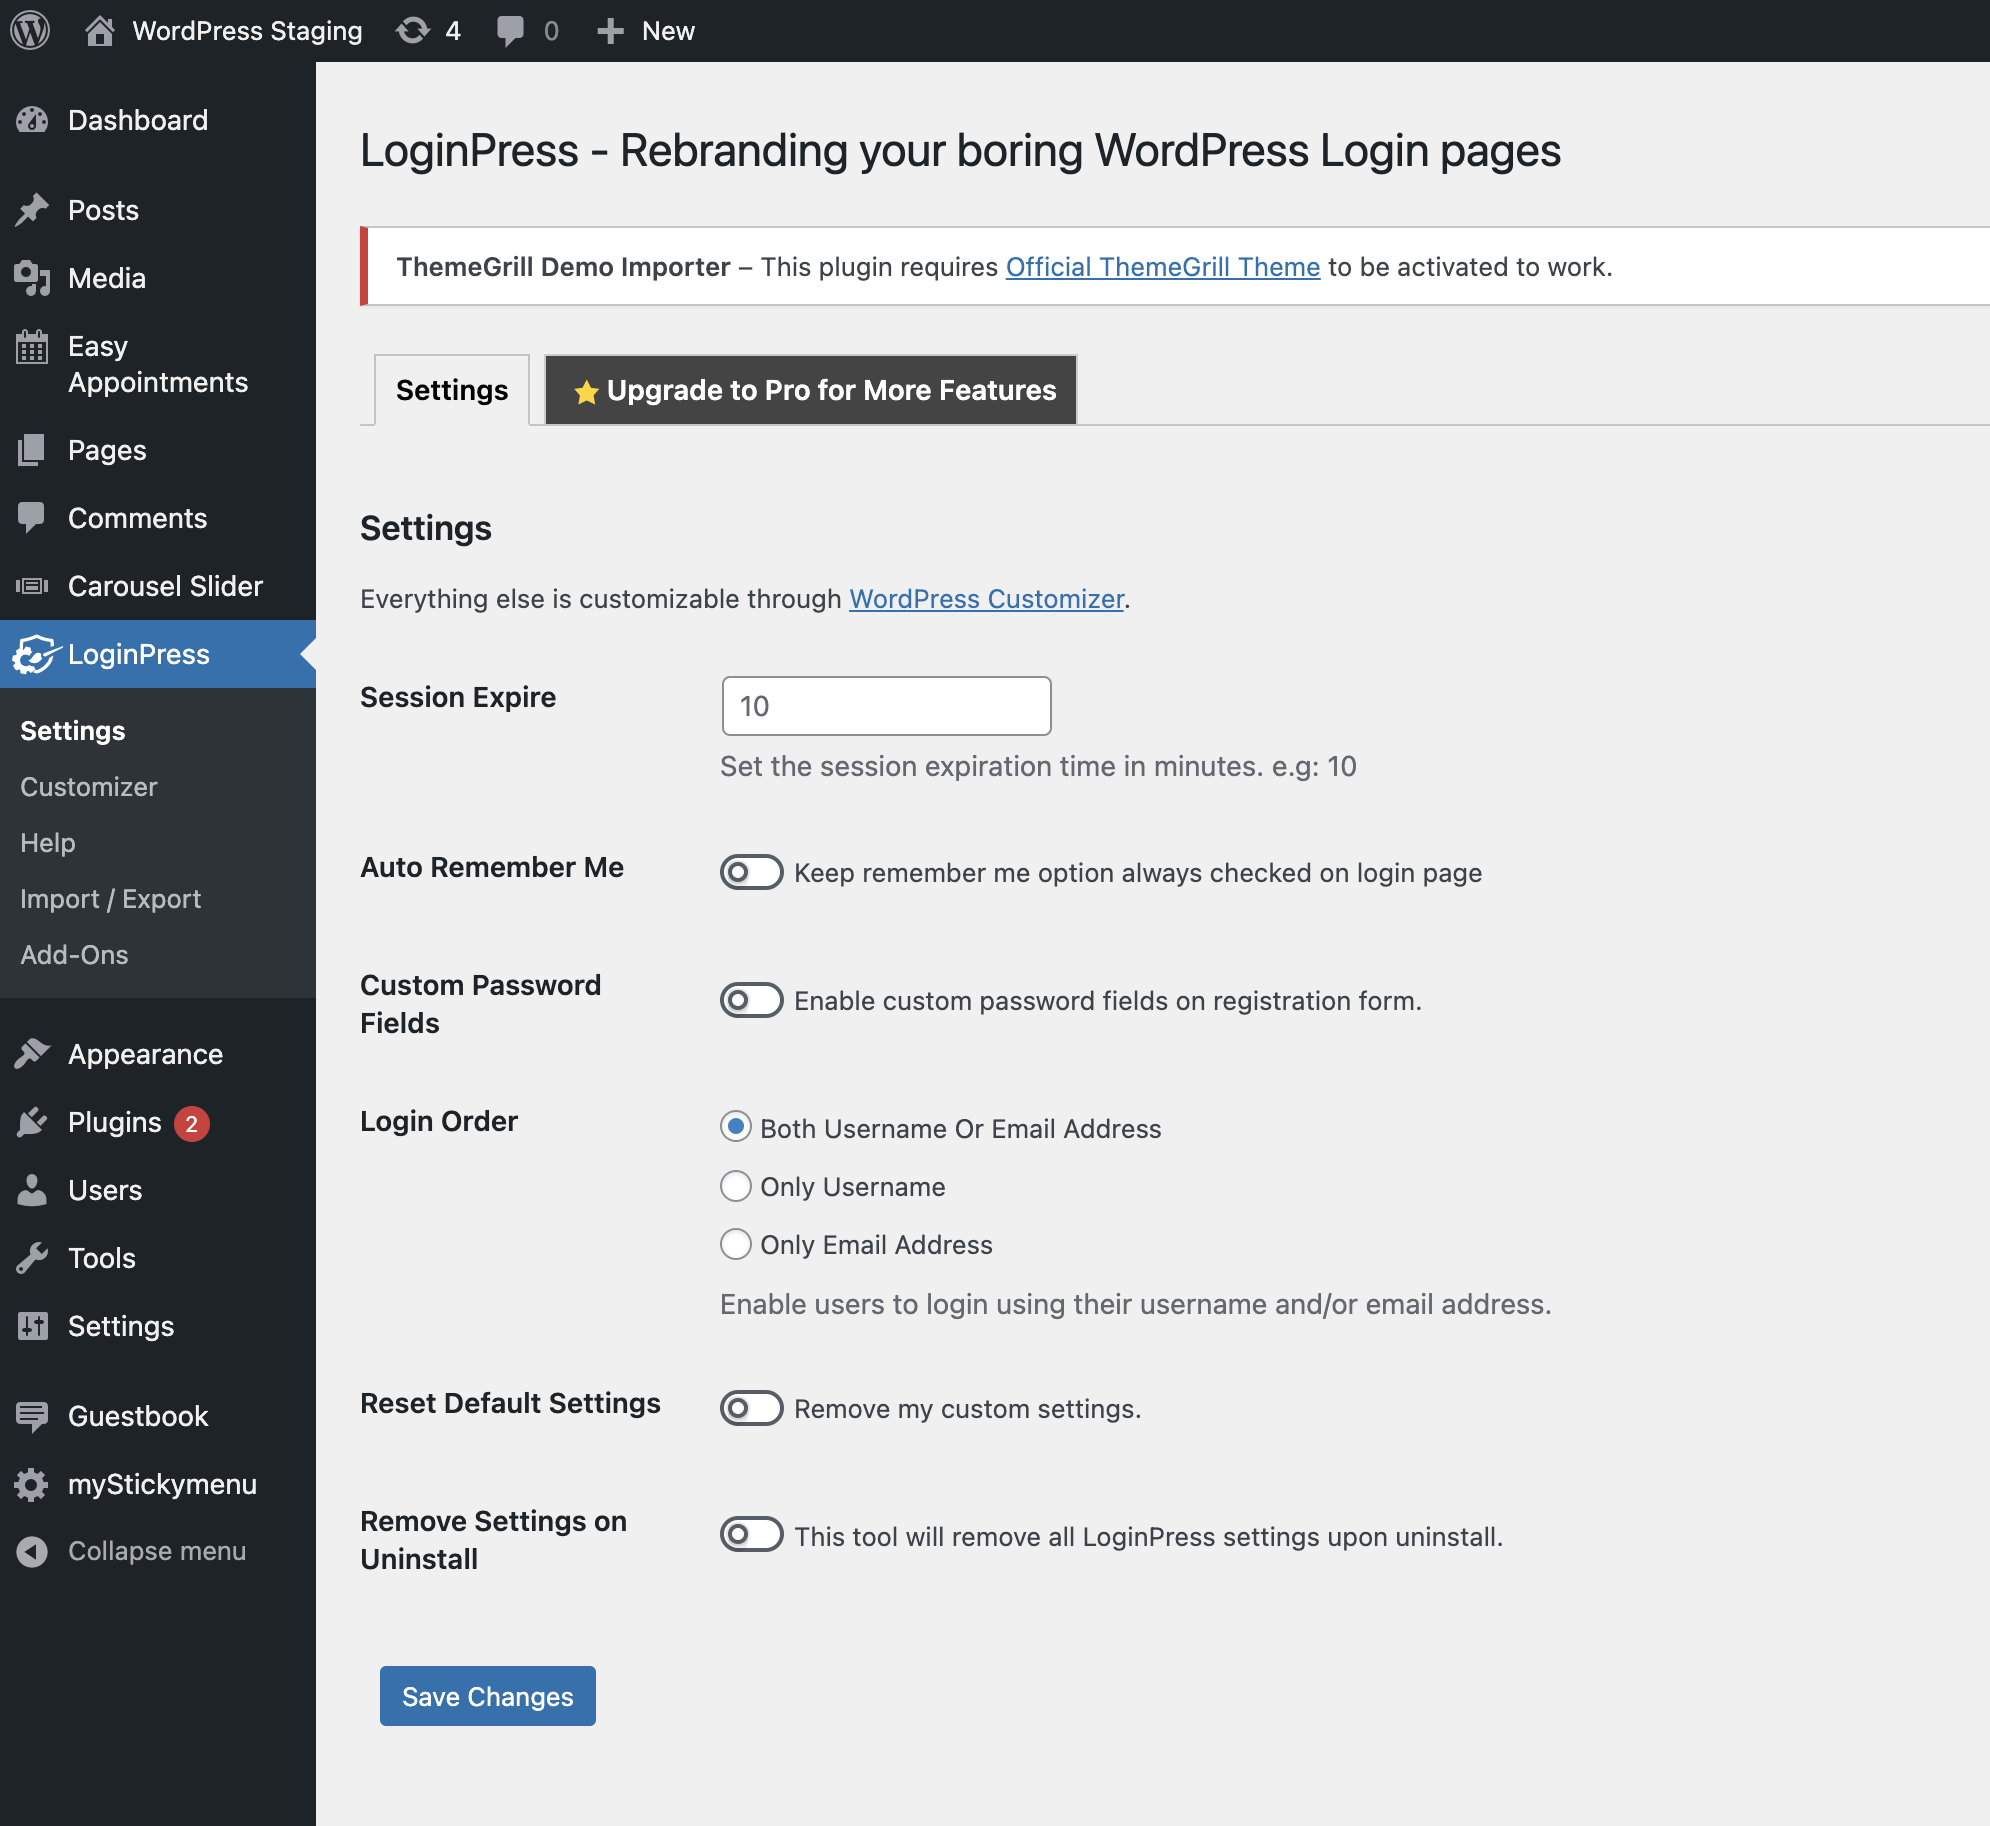Click the Save Changes button
The image size is (1990, 1826).
tap(488, 1696)
